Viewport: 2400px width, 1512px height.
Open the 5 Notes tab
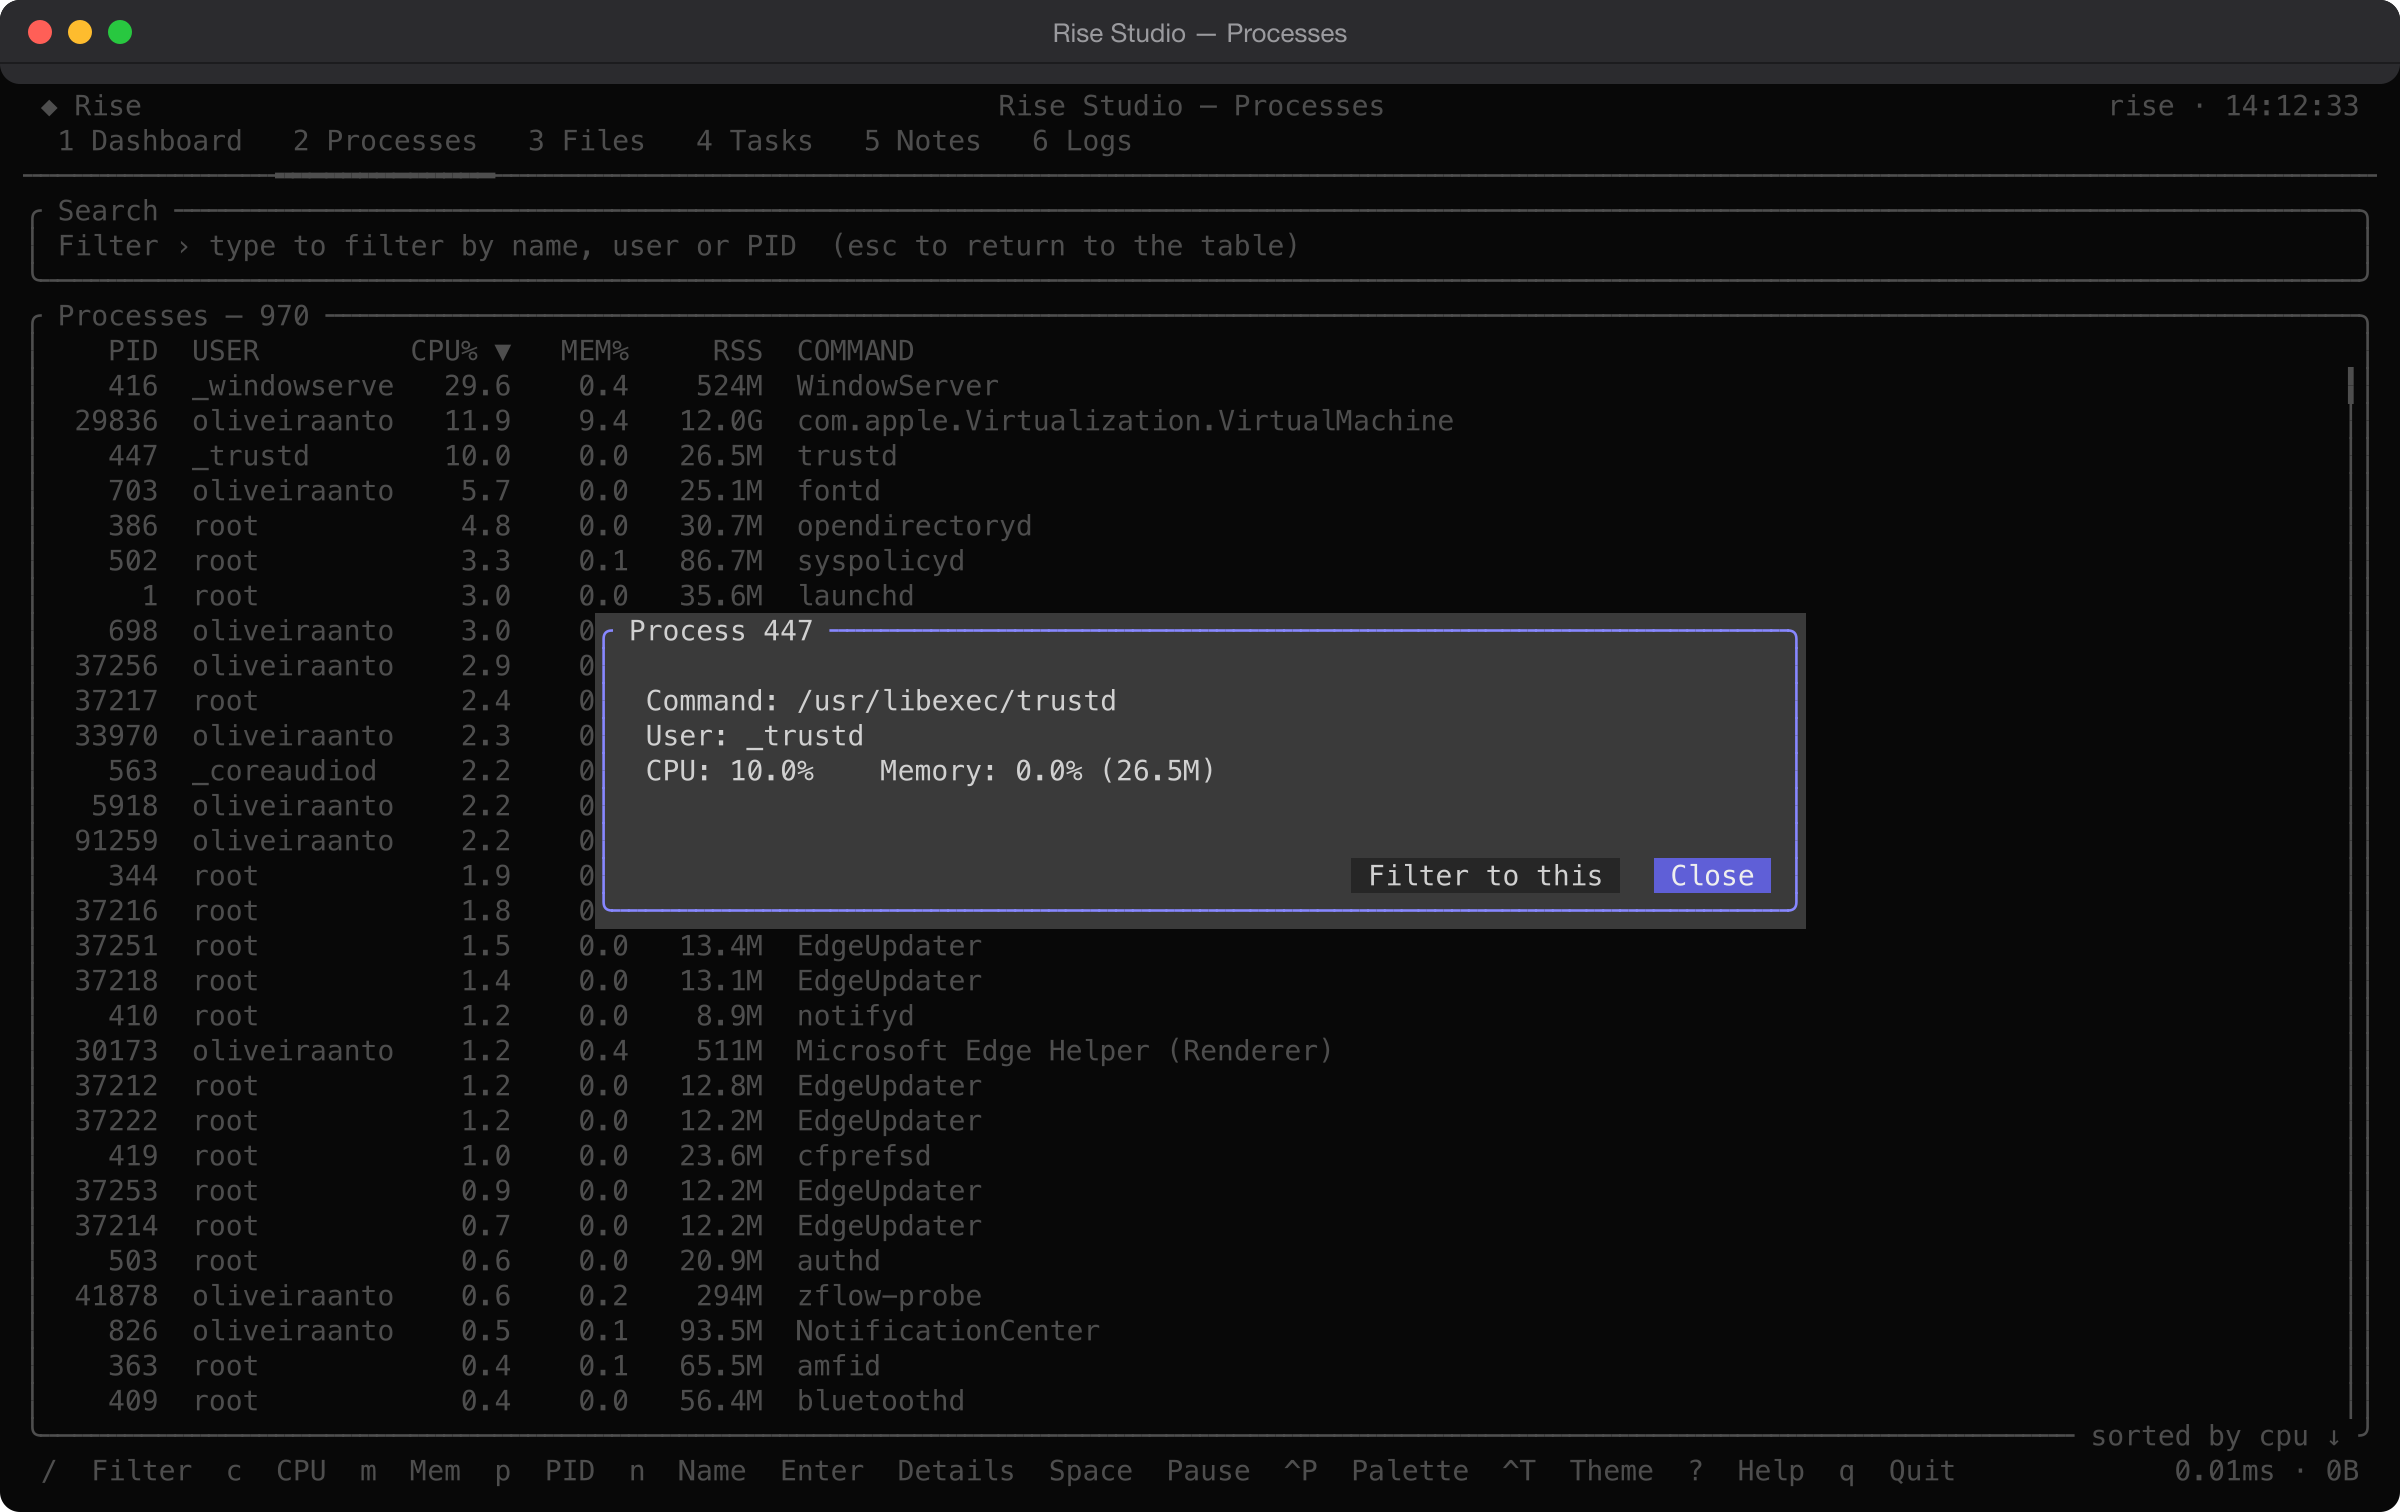coord(923,141)
